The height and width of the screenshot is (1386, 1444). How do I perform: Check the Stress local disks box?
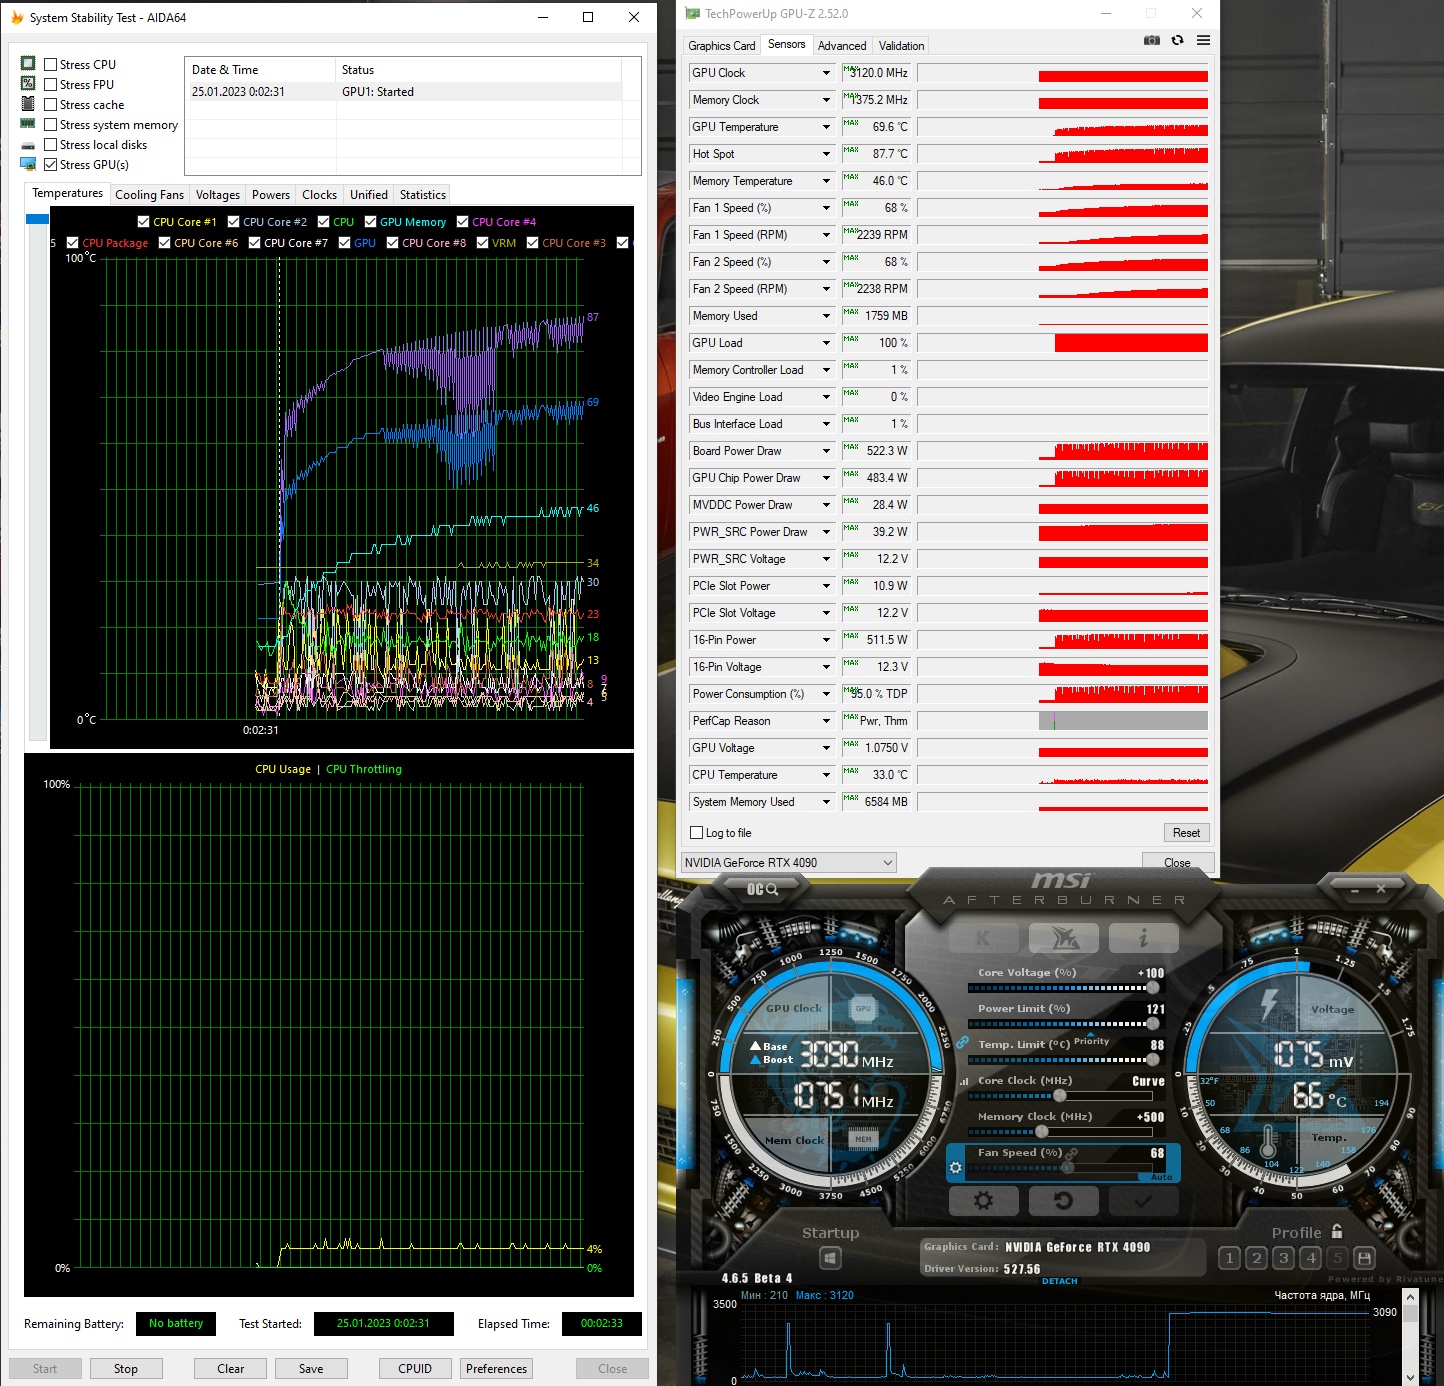50,145
